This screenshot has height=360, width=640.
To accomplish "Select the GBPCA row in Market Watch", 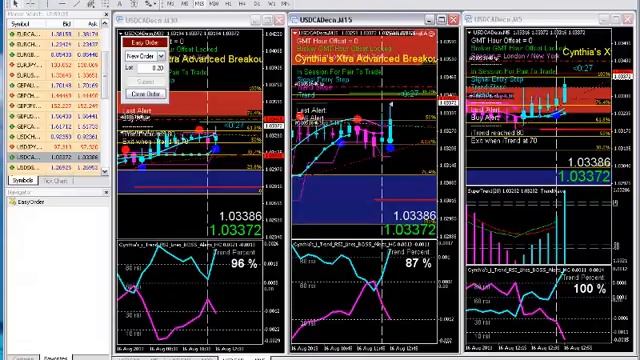I will (54, 127).
